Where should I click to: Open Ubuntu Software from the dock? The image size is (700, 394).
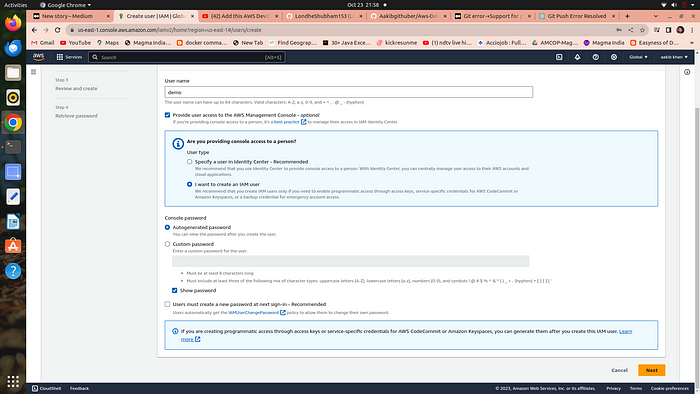coord(13,246)
